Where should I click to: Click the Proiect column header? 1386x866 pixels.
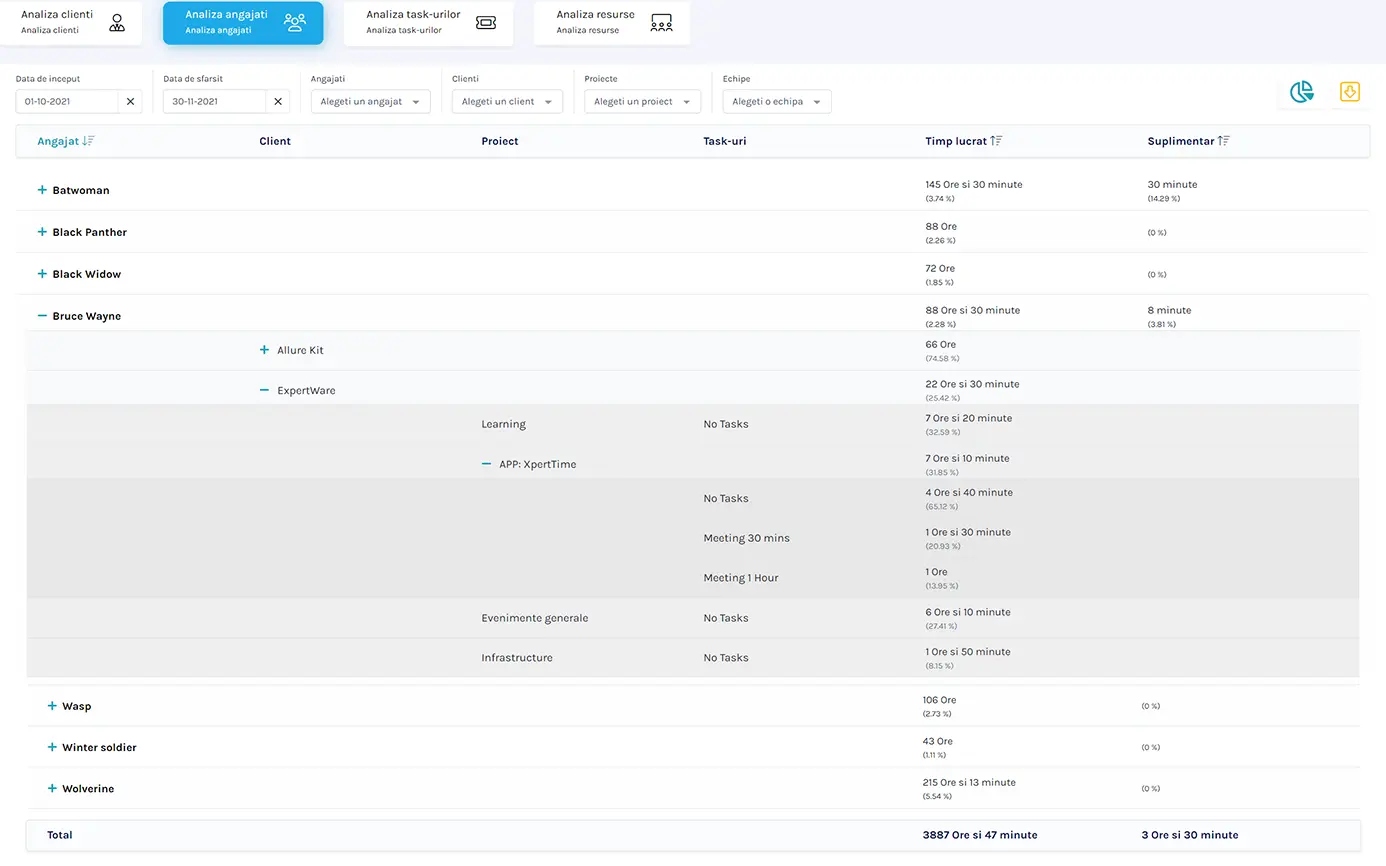pyautogui.click(x=500, y=141)
